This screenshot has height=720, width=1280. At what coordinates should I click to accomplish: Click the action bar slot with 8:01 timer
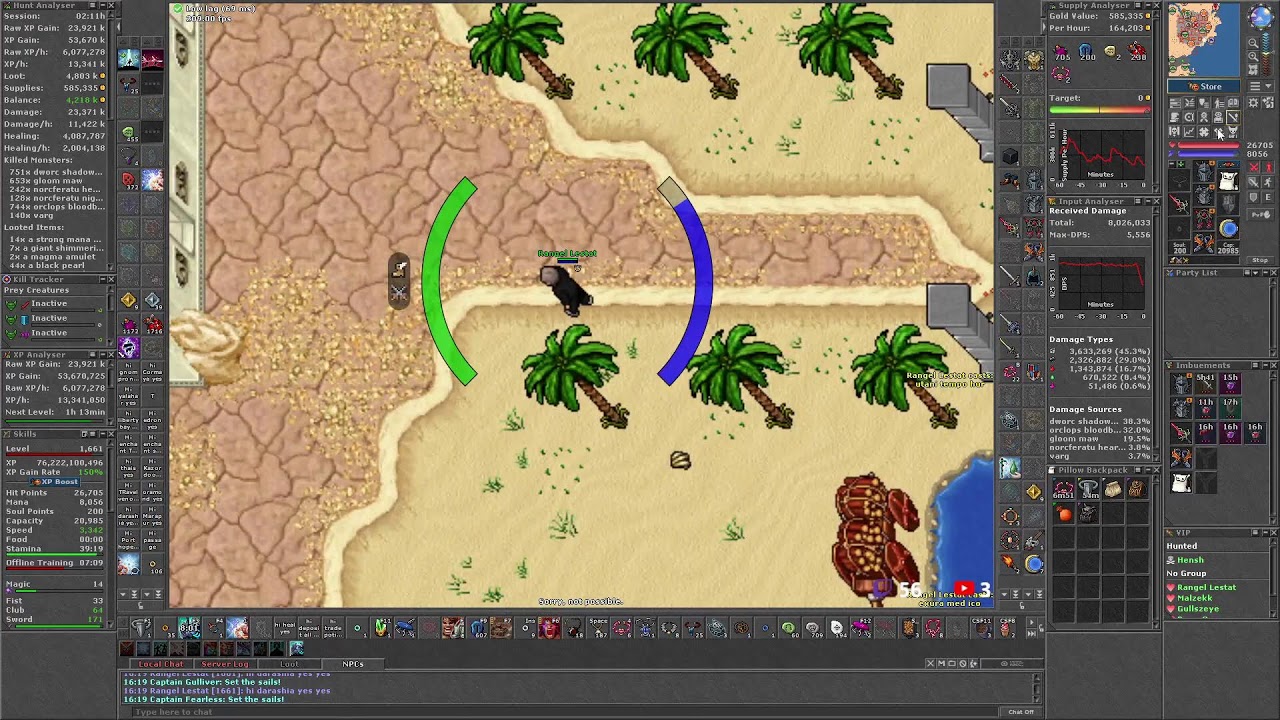tap(190, 627)
